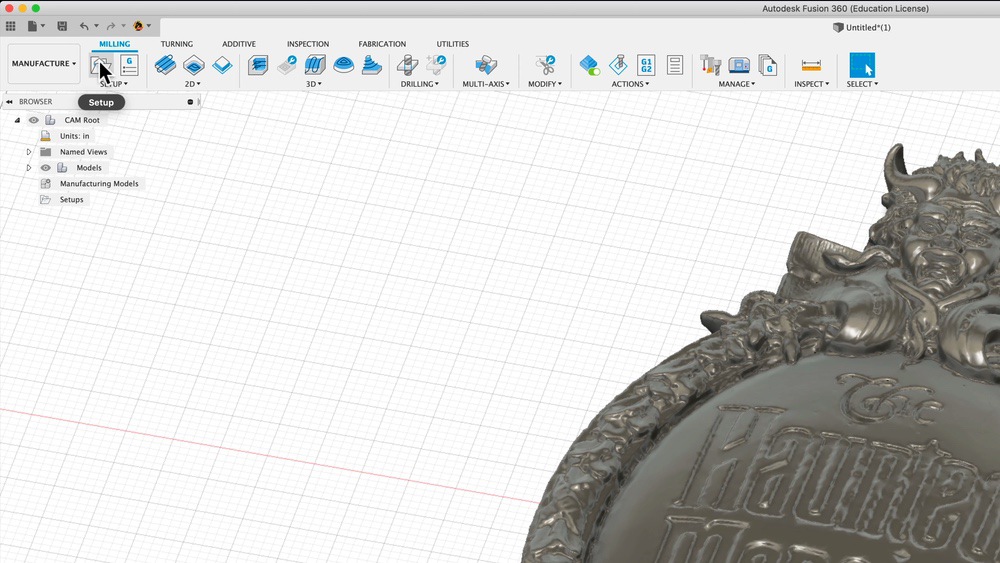Open the SETUP group dropdown
1000x563 pixels.
(114, 84)
